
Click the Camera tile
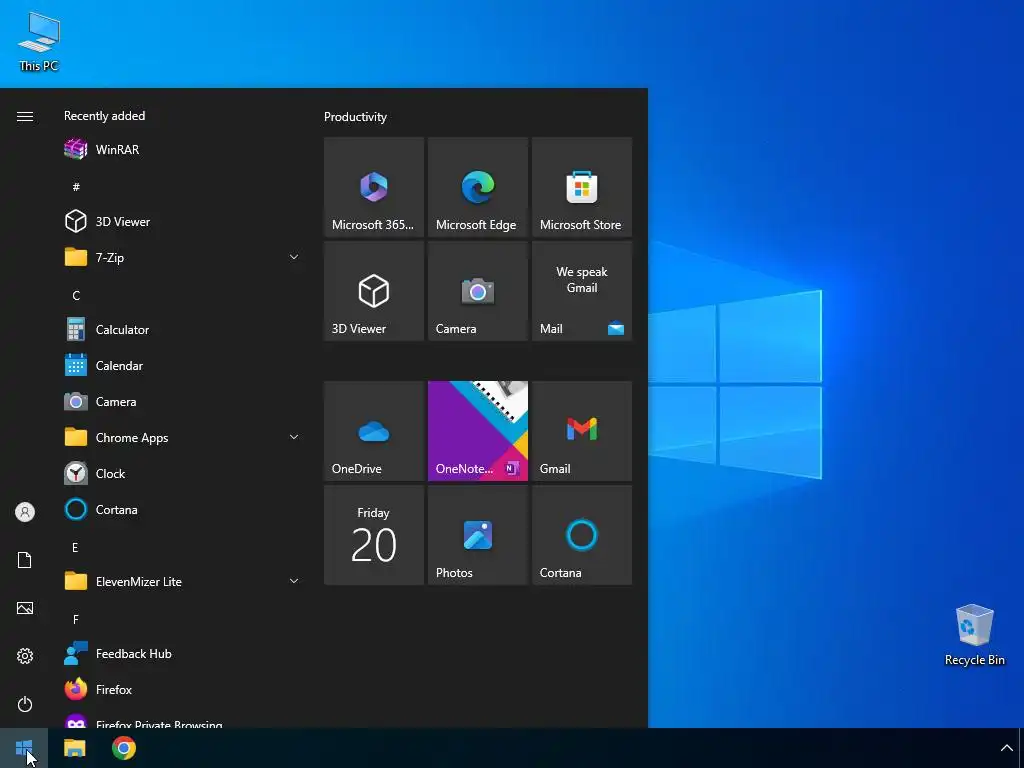click(x=477, y=291)
